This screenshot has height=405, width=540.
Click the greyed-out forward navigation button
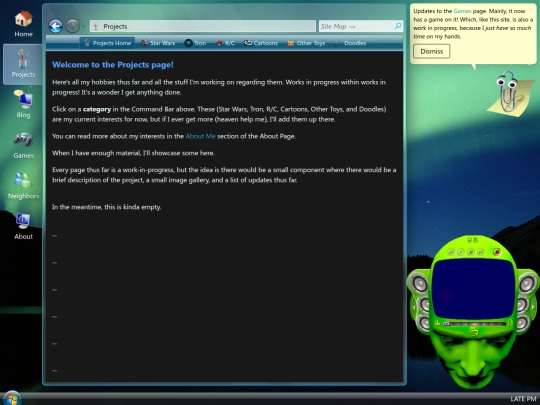72,26
